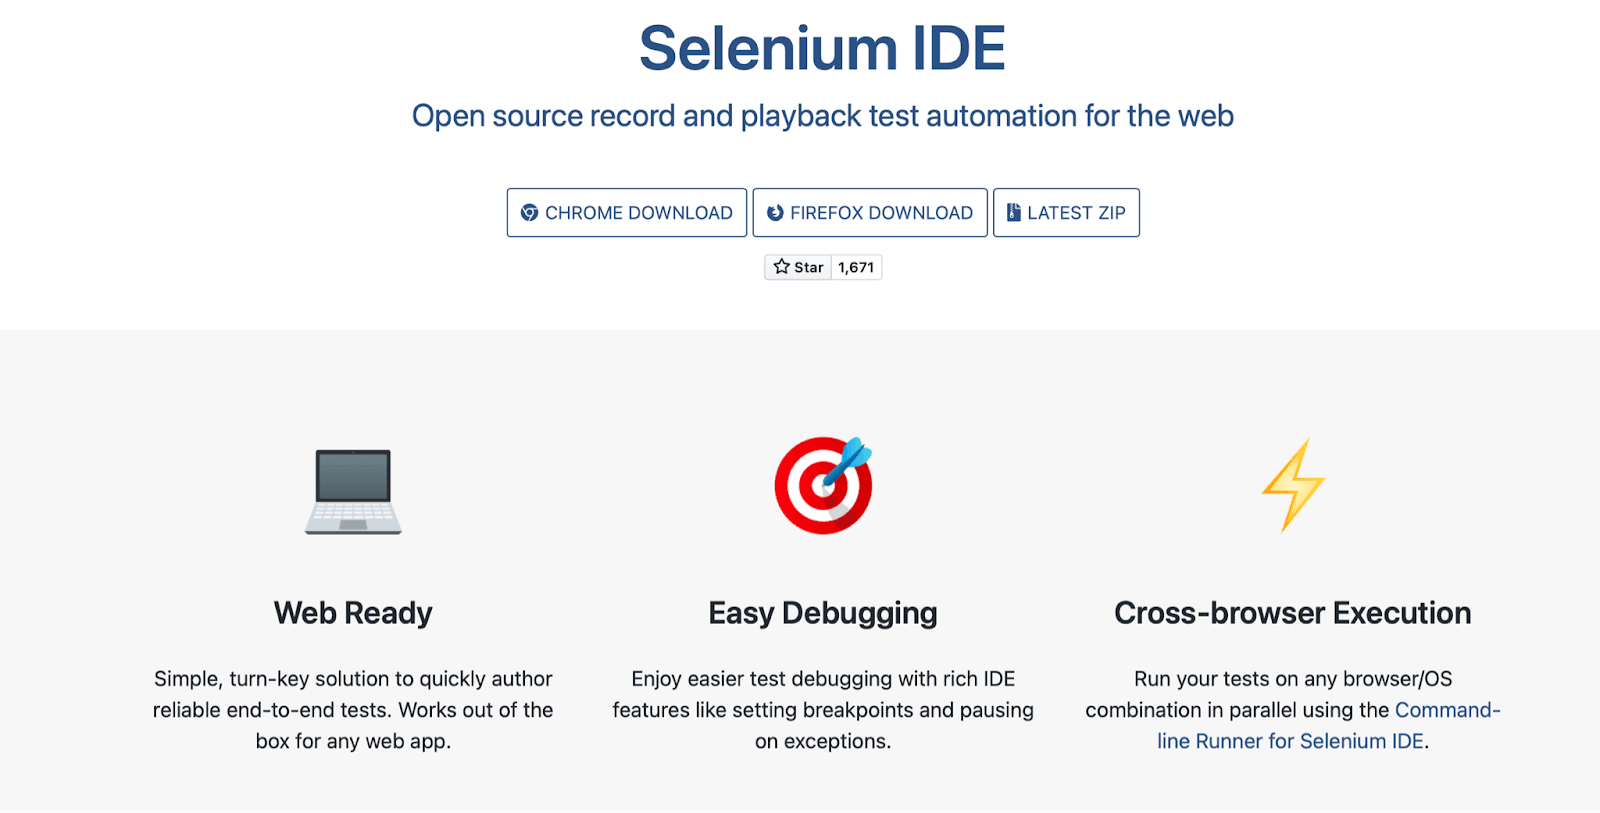This screenshot has height=813, width=1600.
Task: Click the Web Ready section title
Action: tap(352, 613)
